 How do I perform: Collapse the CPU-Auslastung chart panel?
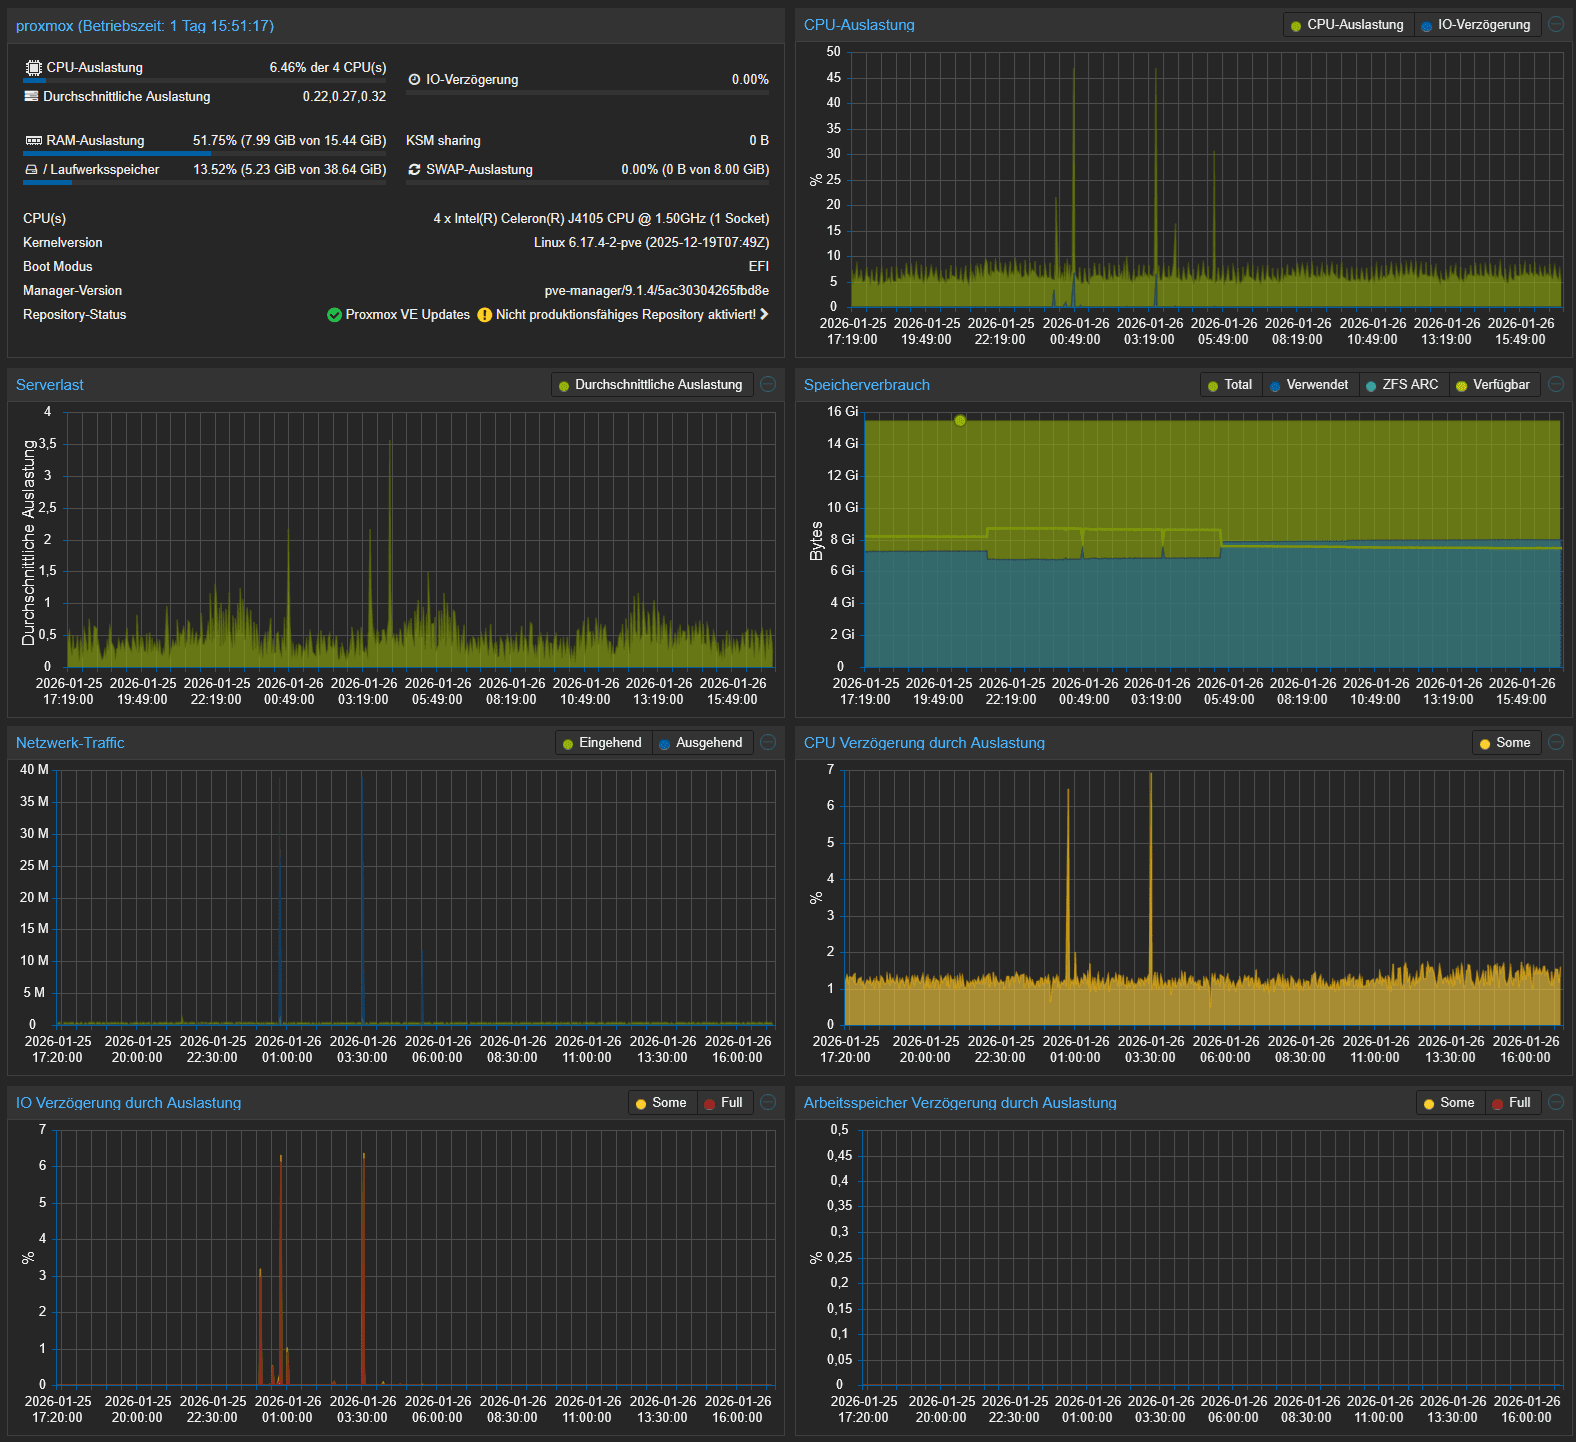(x=1556, y=24)
